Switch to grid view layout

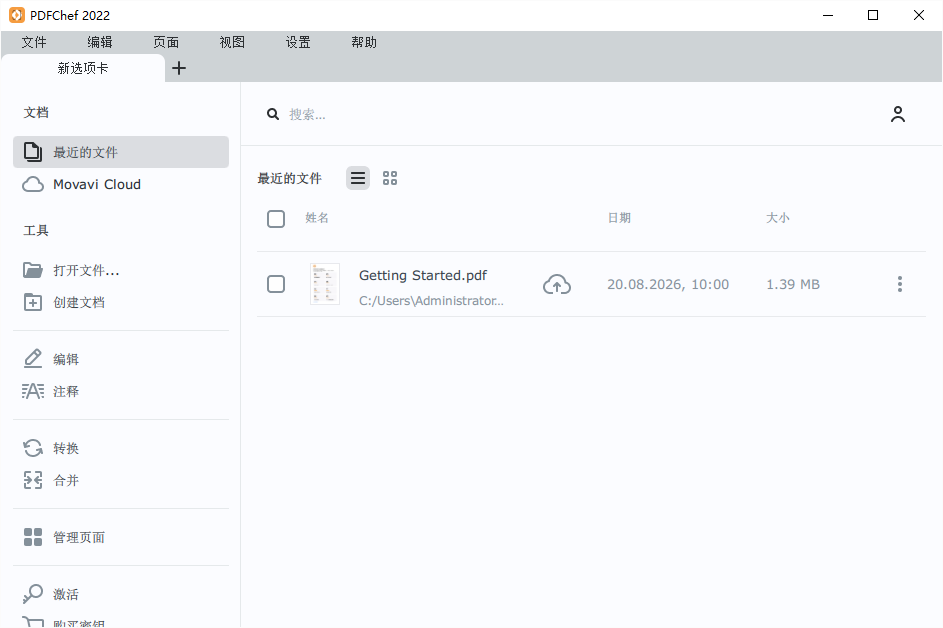coord(390,178)
